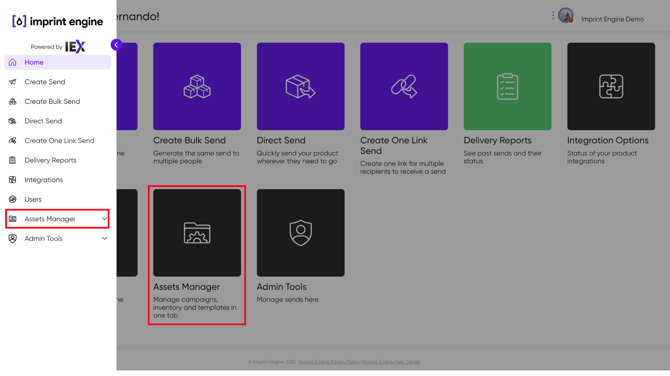The width and height of the screenshot is (670, 376).
Task: Click the Admin Tools shield sidebar icon
Action: point(12,238)
